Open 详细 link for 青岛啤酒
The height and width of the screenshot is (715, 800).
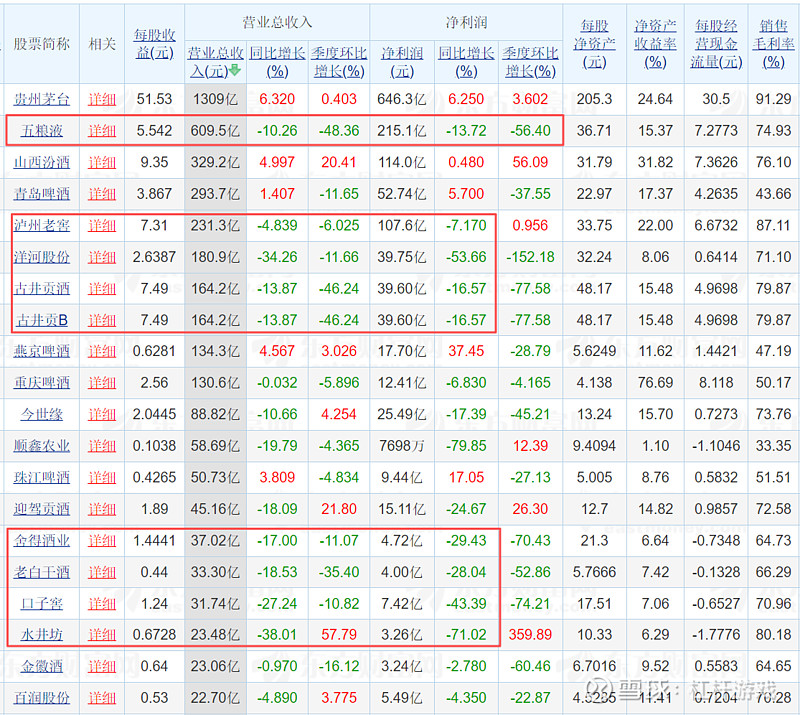click(x=102, y=194)
